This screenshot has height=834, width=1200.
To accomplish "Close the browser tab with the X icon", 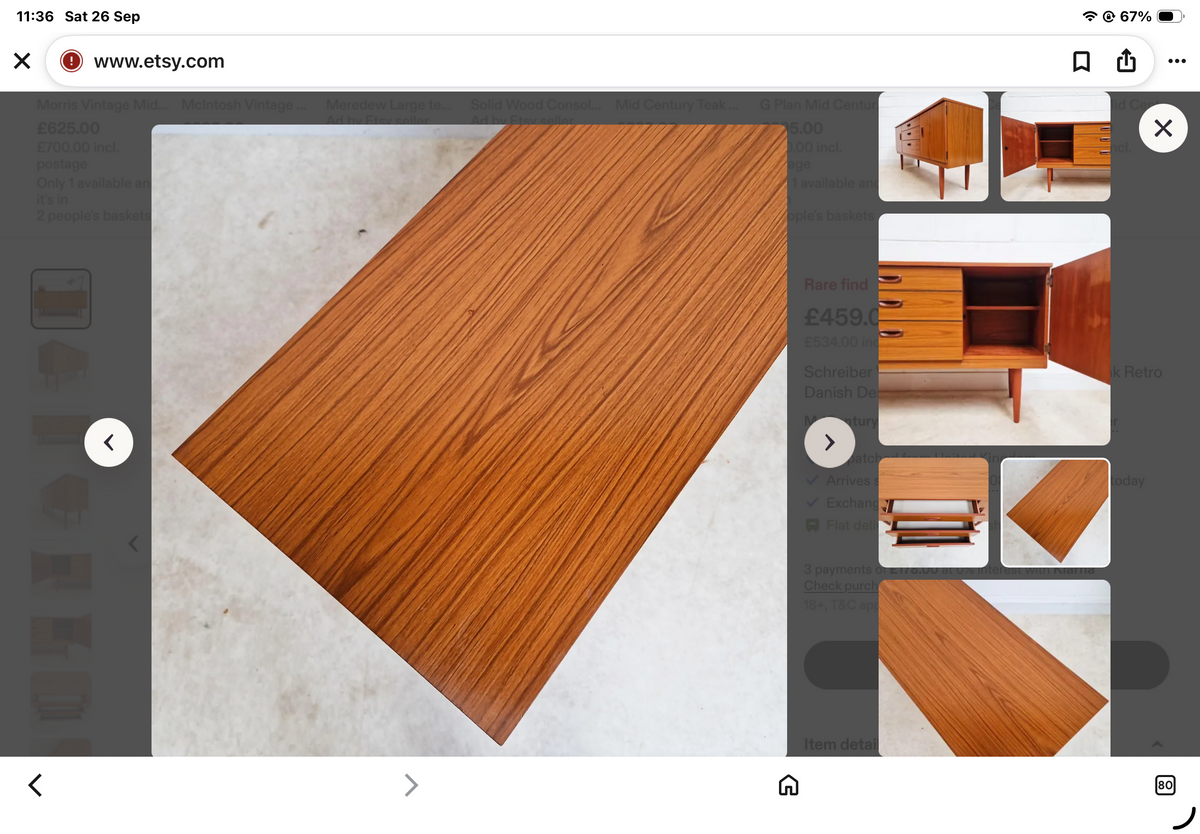I will click(x=22, y=61).
